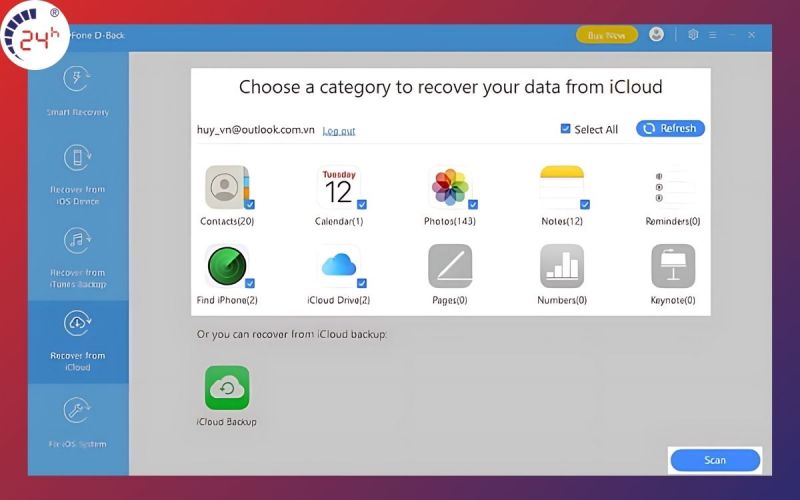Click the Pages(0) label
Screen dimensions: 800x500
pos(450,300)
